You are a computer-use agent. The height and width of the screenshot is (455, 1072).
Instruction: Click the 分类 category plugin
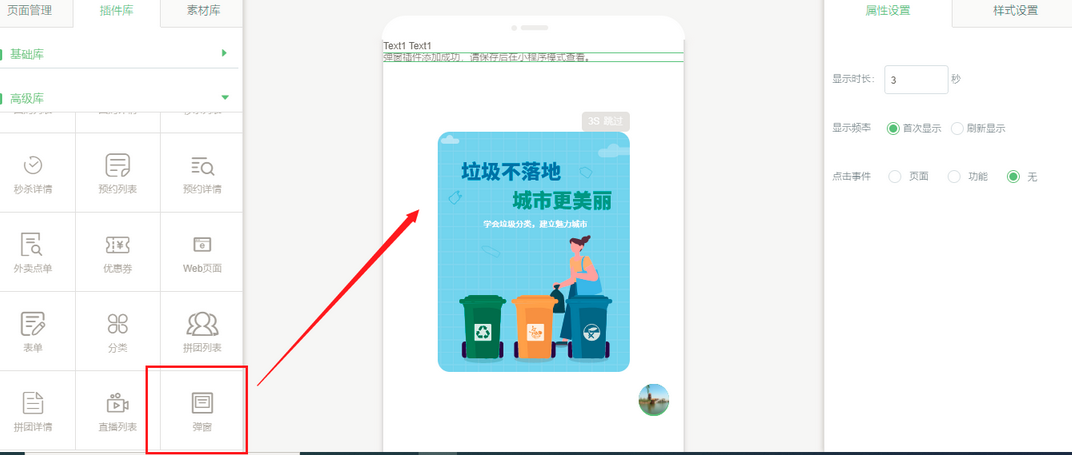coord(118,331)
